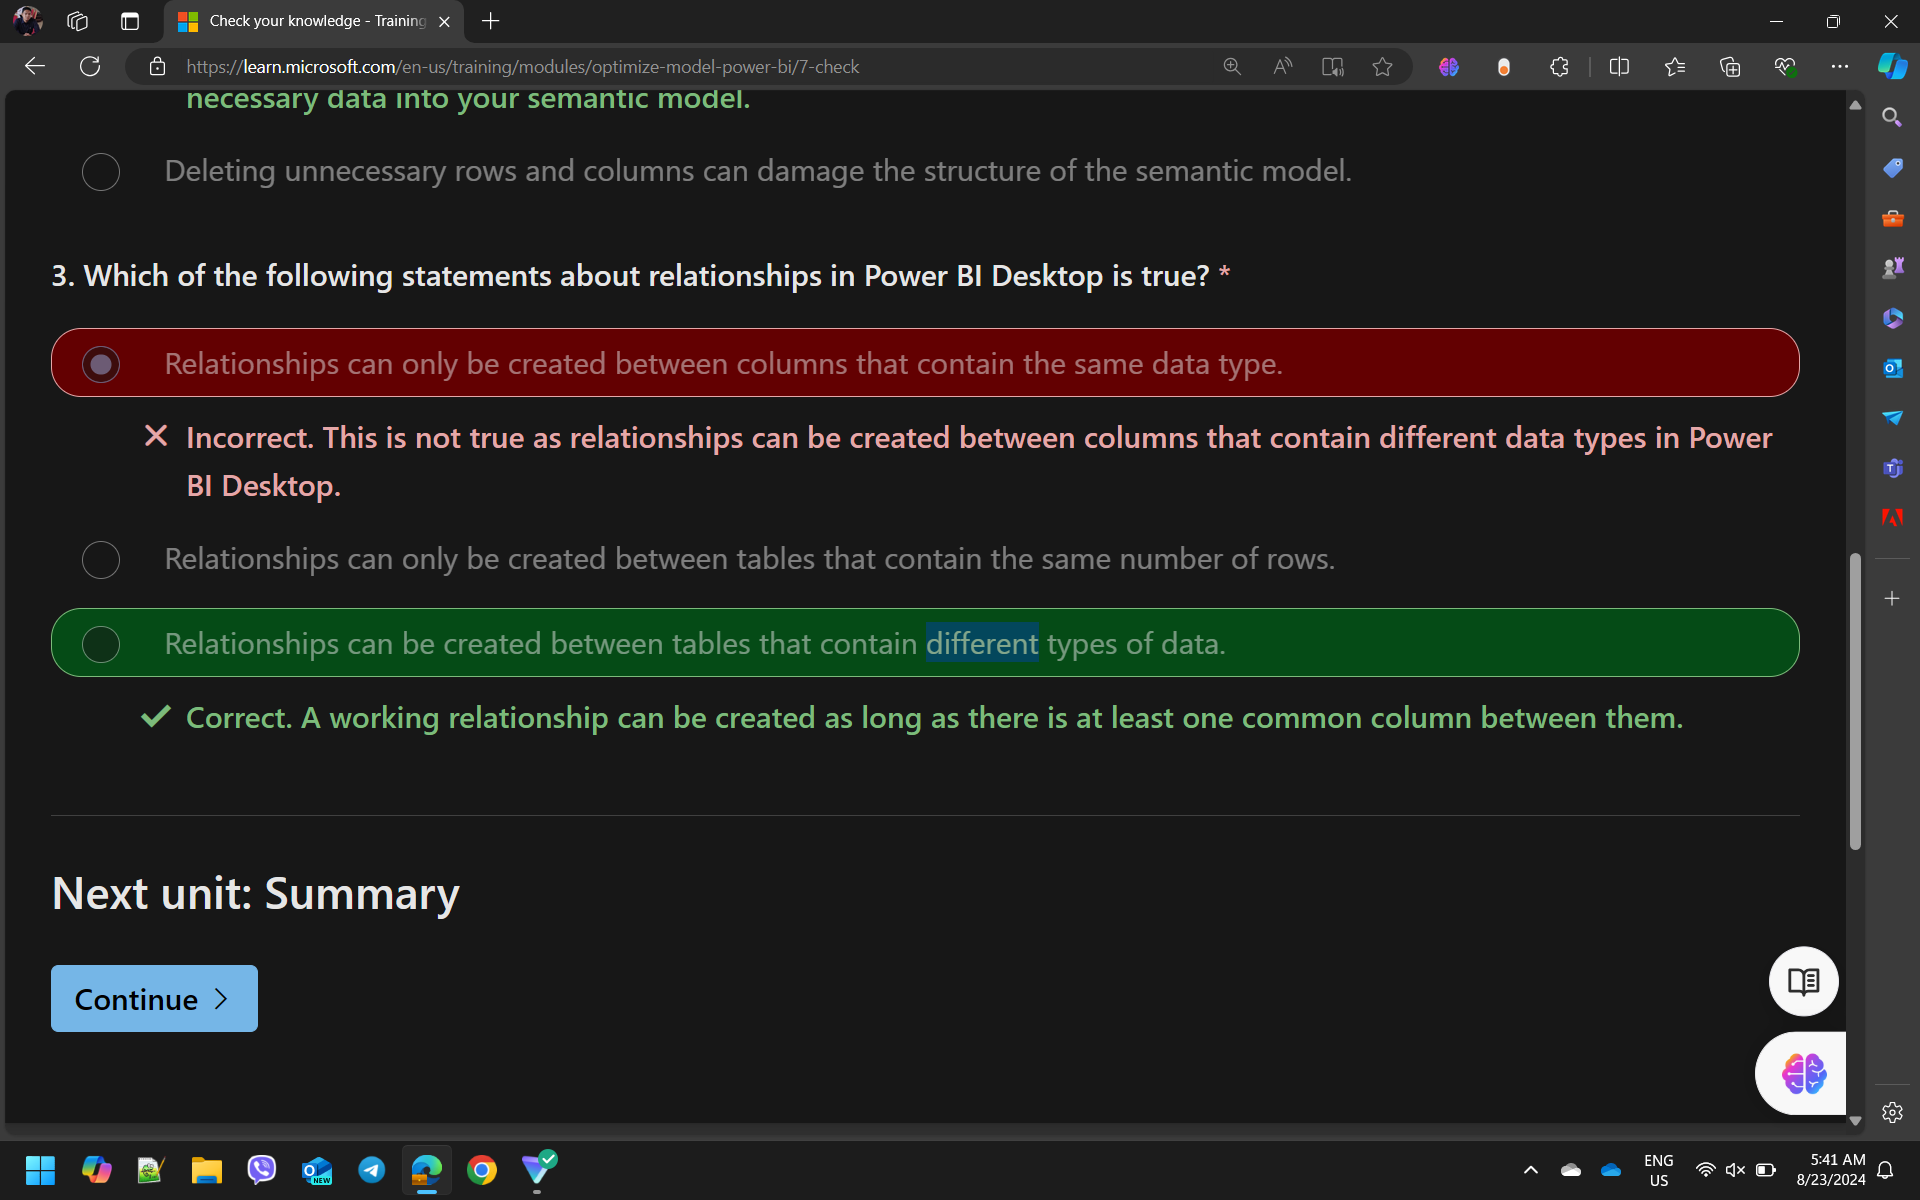Image resolution: width=1920 pixels, height=1200 pixels.
Task: Open ENG US language switcher
Action: (x=1658, y=1170)
